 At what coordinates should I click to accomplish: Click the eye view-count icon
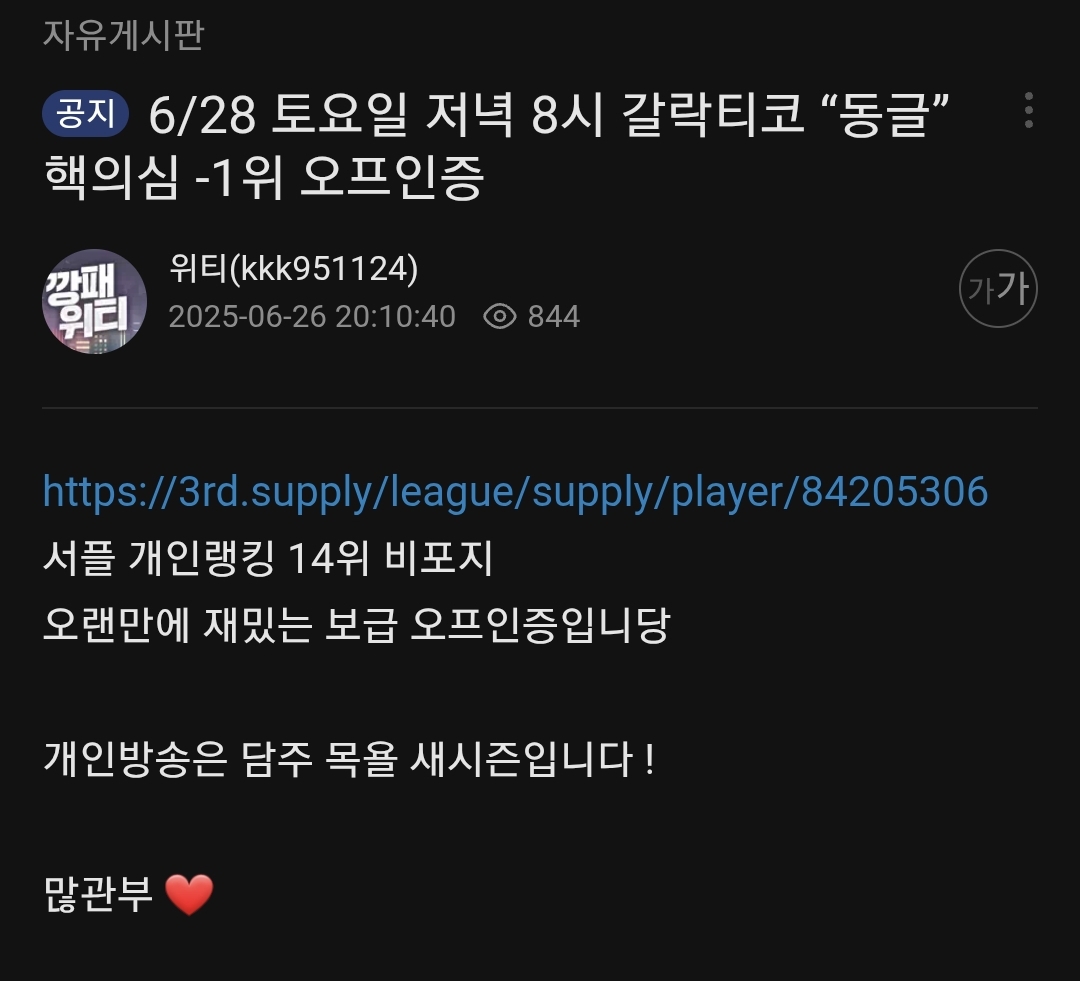click(499, 316)
